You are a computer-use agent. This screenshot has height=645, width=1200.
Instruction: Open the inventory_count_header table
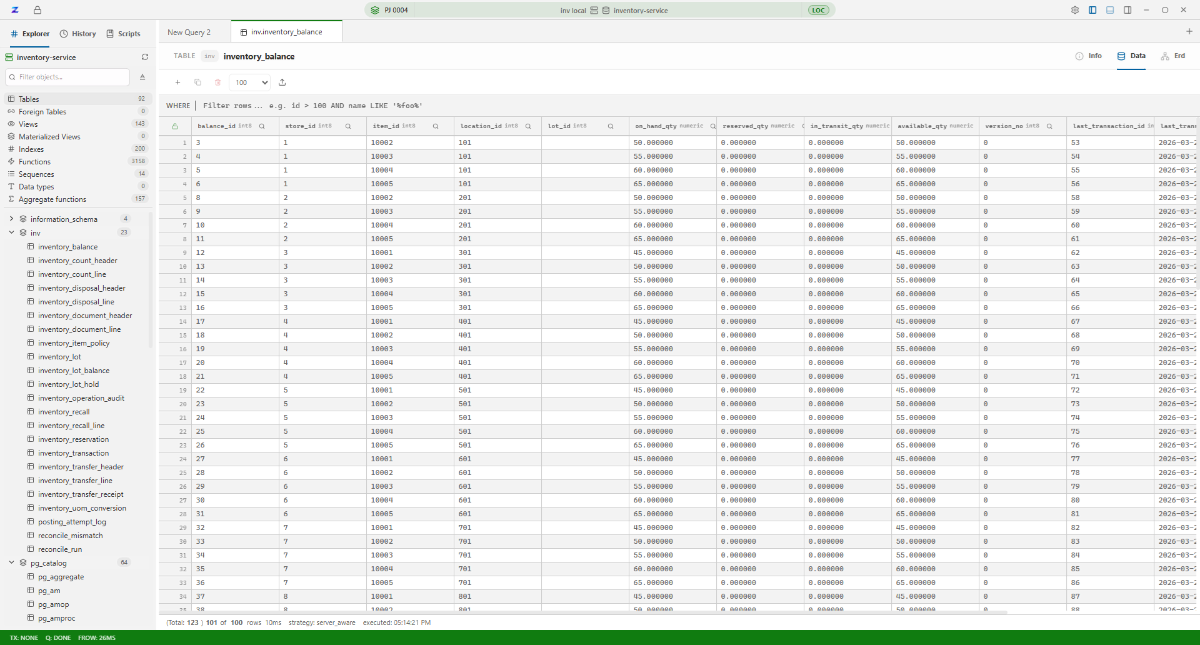[78, 261]
